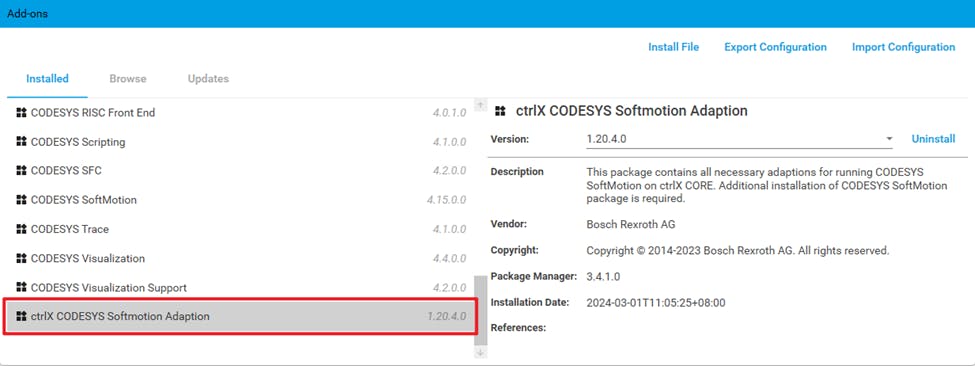Screen dimensions: 975x366
Task: Click the CODESYS Visualization Support package icon
Action: pos(21,287)
